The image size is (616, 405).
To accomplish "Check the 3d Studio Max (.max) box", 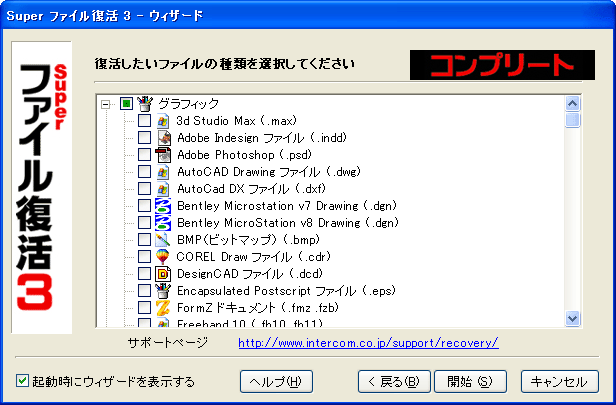I will click(x=144, y=121).
